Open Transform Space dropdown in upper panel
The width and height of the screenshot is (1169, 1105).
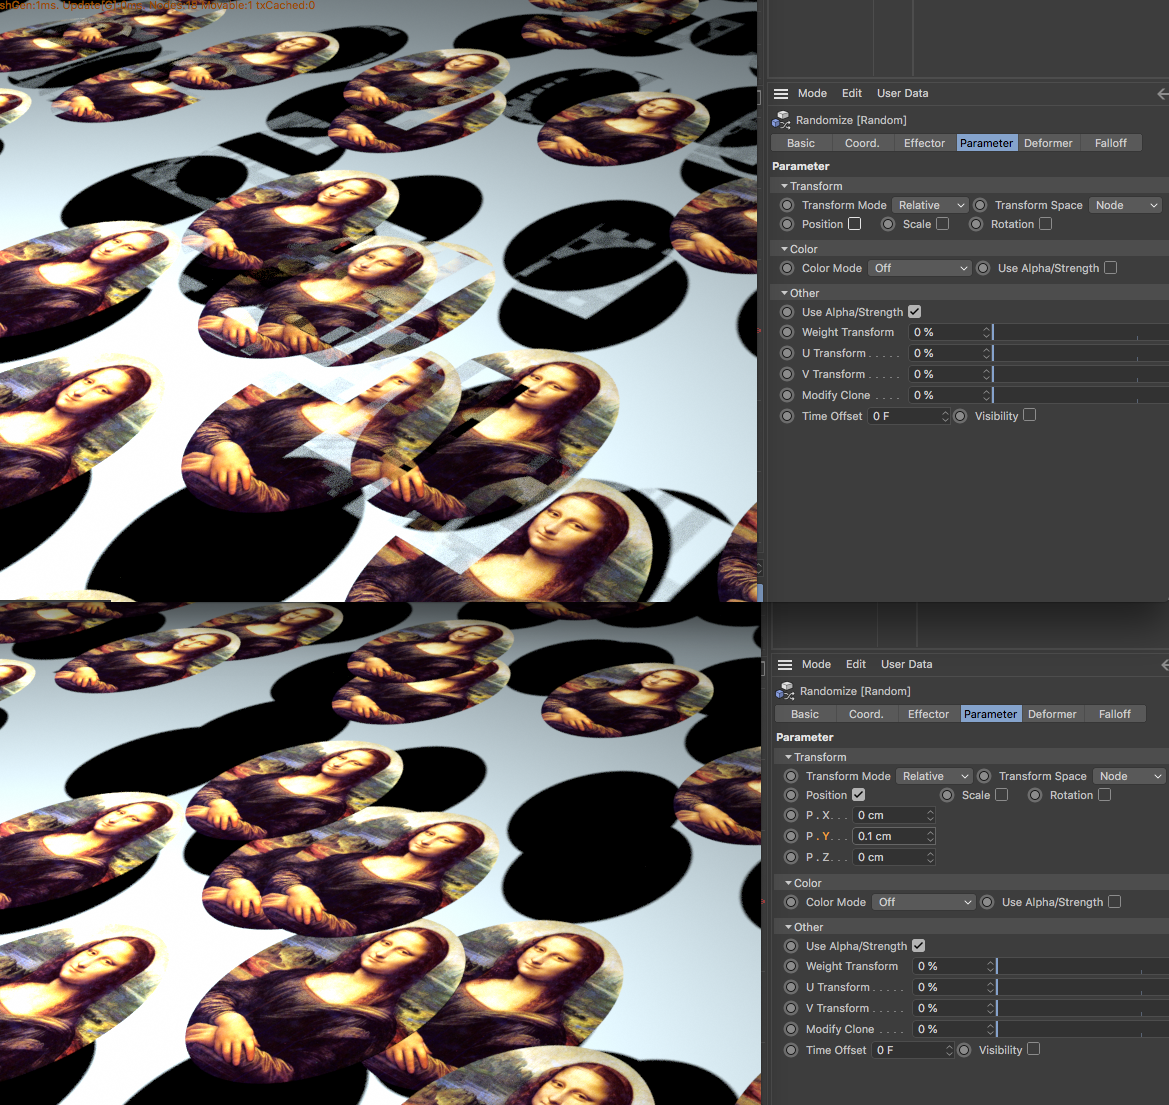click(x=1125, y=205)
